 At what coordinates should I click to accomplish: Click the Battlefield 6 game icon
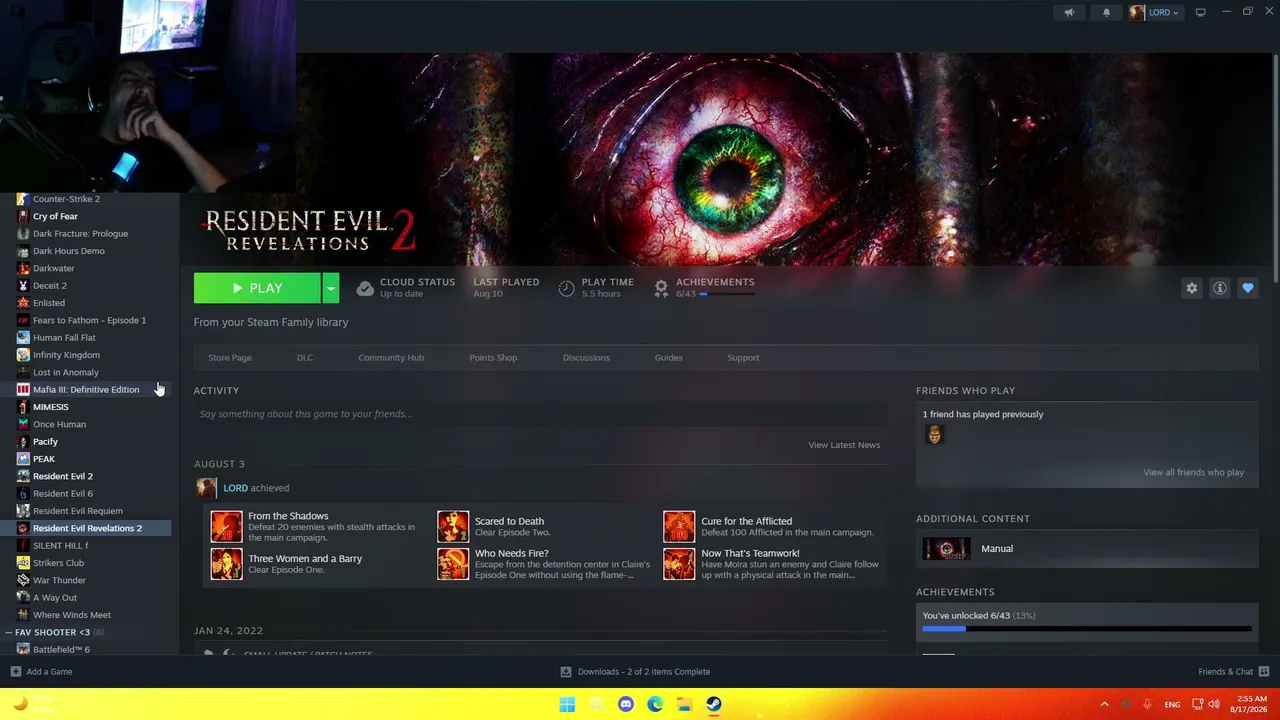(23, 650)
